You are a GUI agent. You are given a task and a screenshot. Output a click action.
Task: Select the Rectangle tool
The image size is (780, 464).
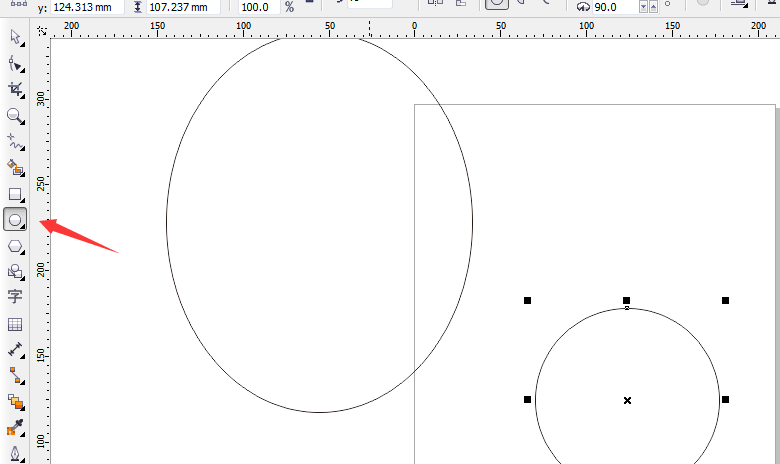(x=15, y=194)
